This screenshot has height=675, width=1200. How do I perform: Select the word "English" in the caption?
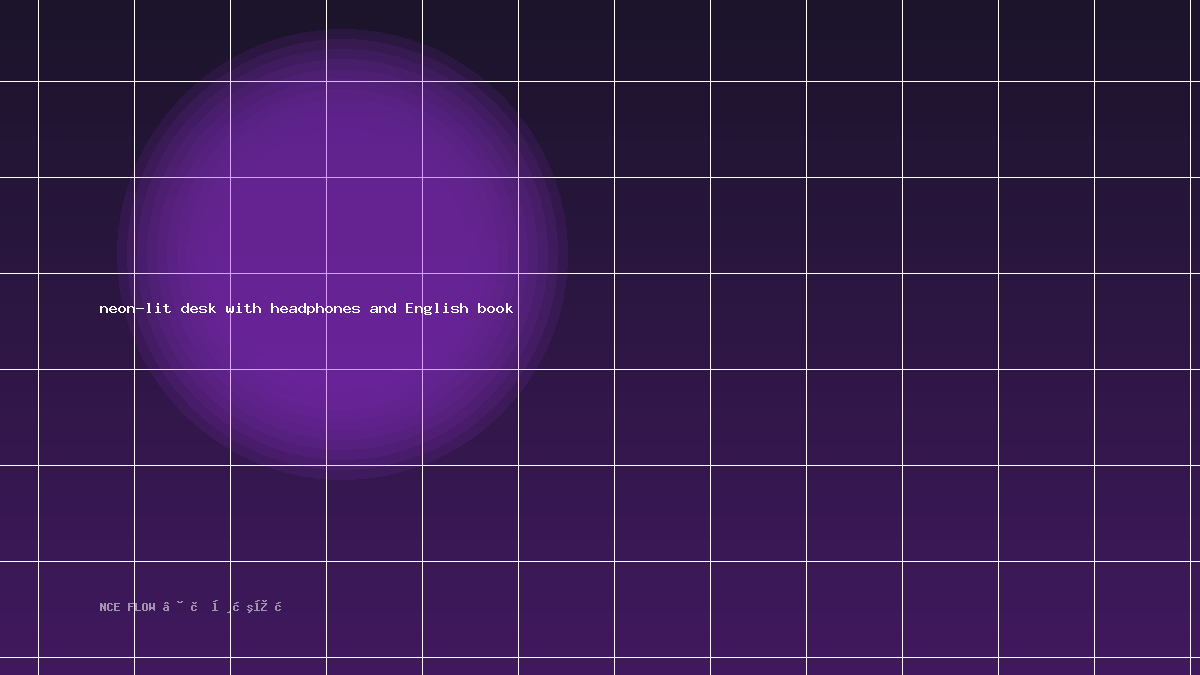[436, 309]
